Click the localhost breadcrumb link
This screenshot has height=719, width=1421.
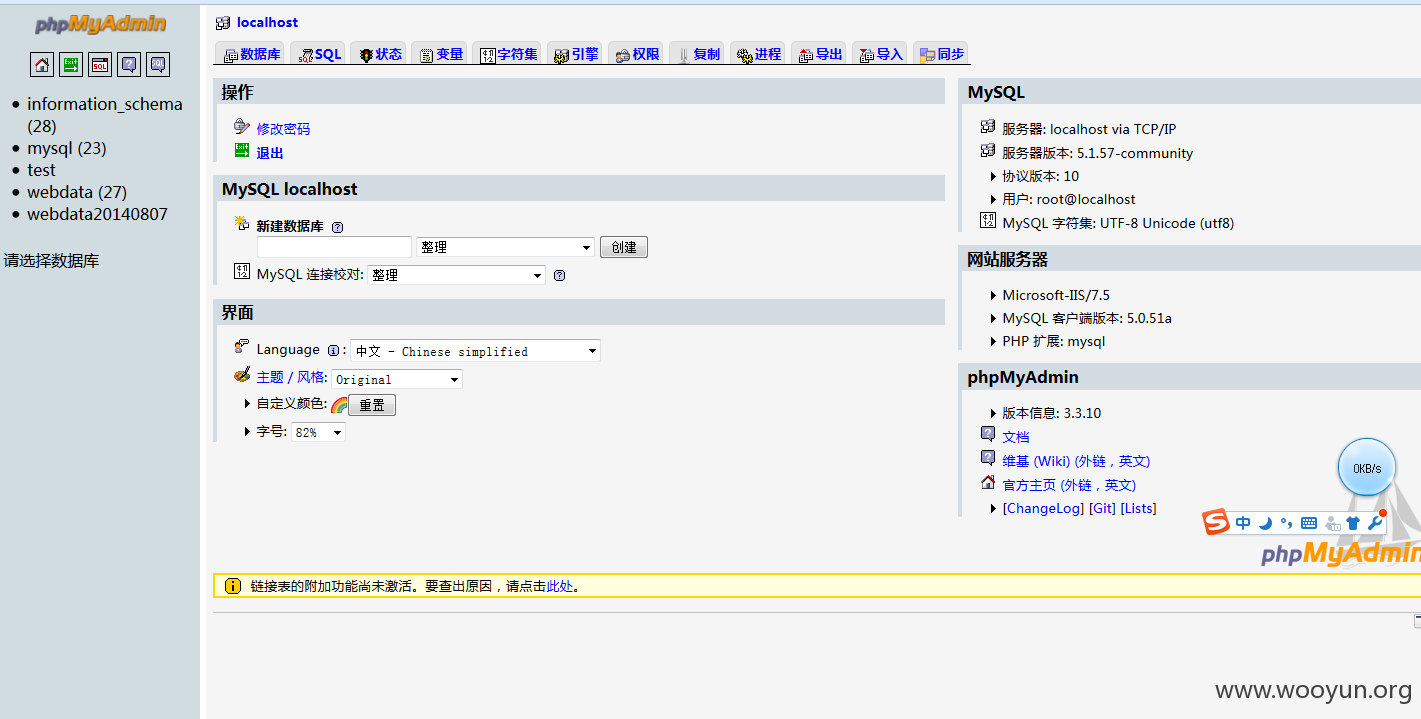click(x=267, y=22)
